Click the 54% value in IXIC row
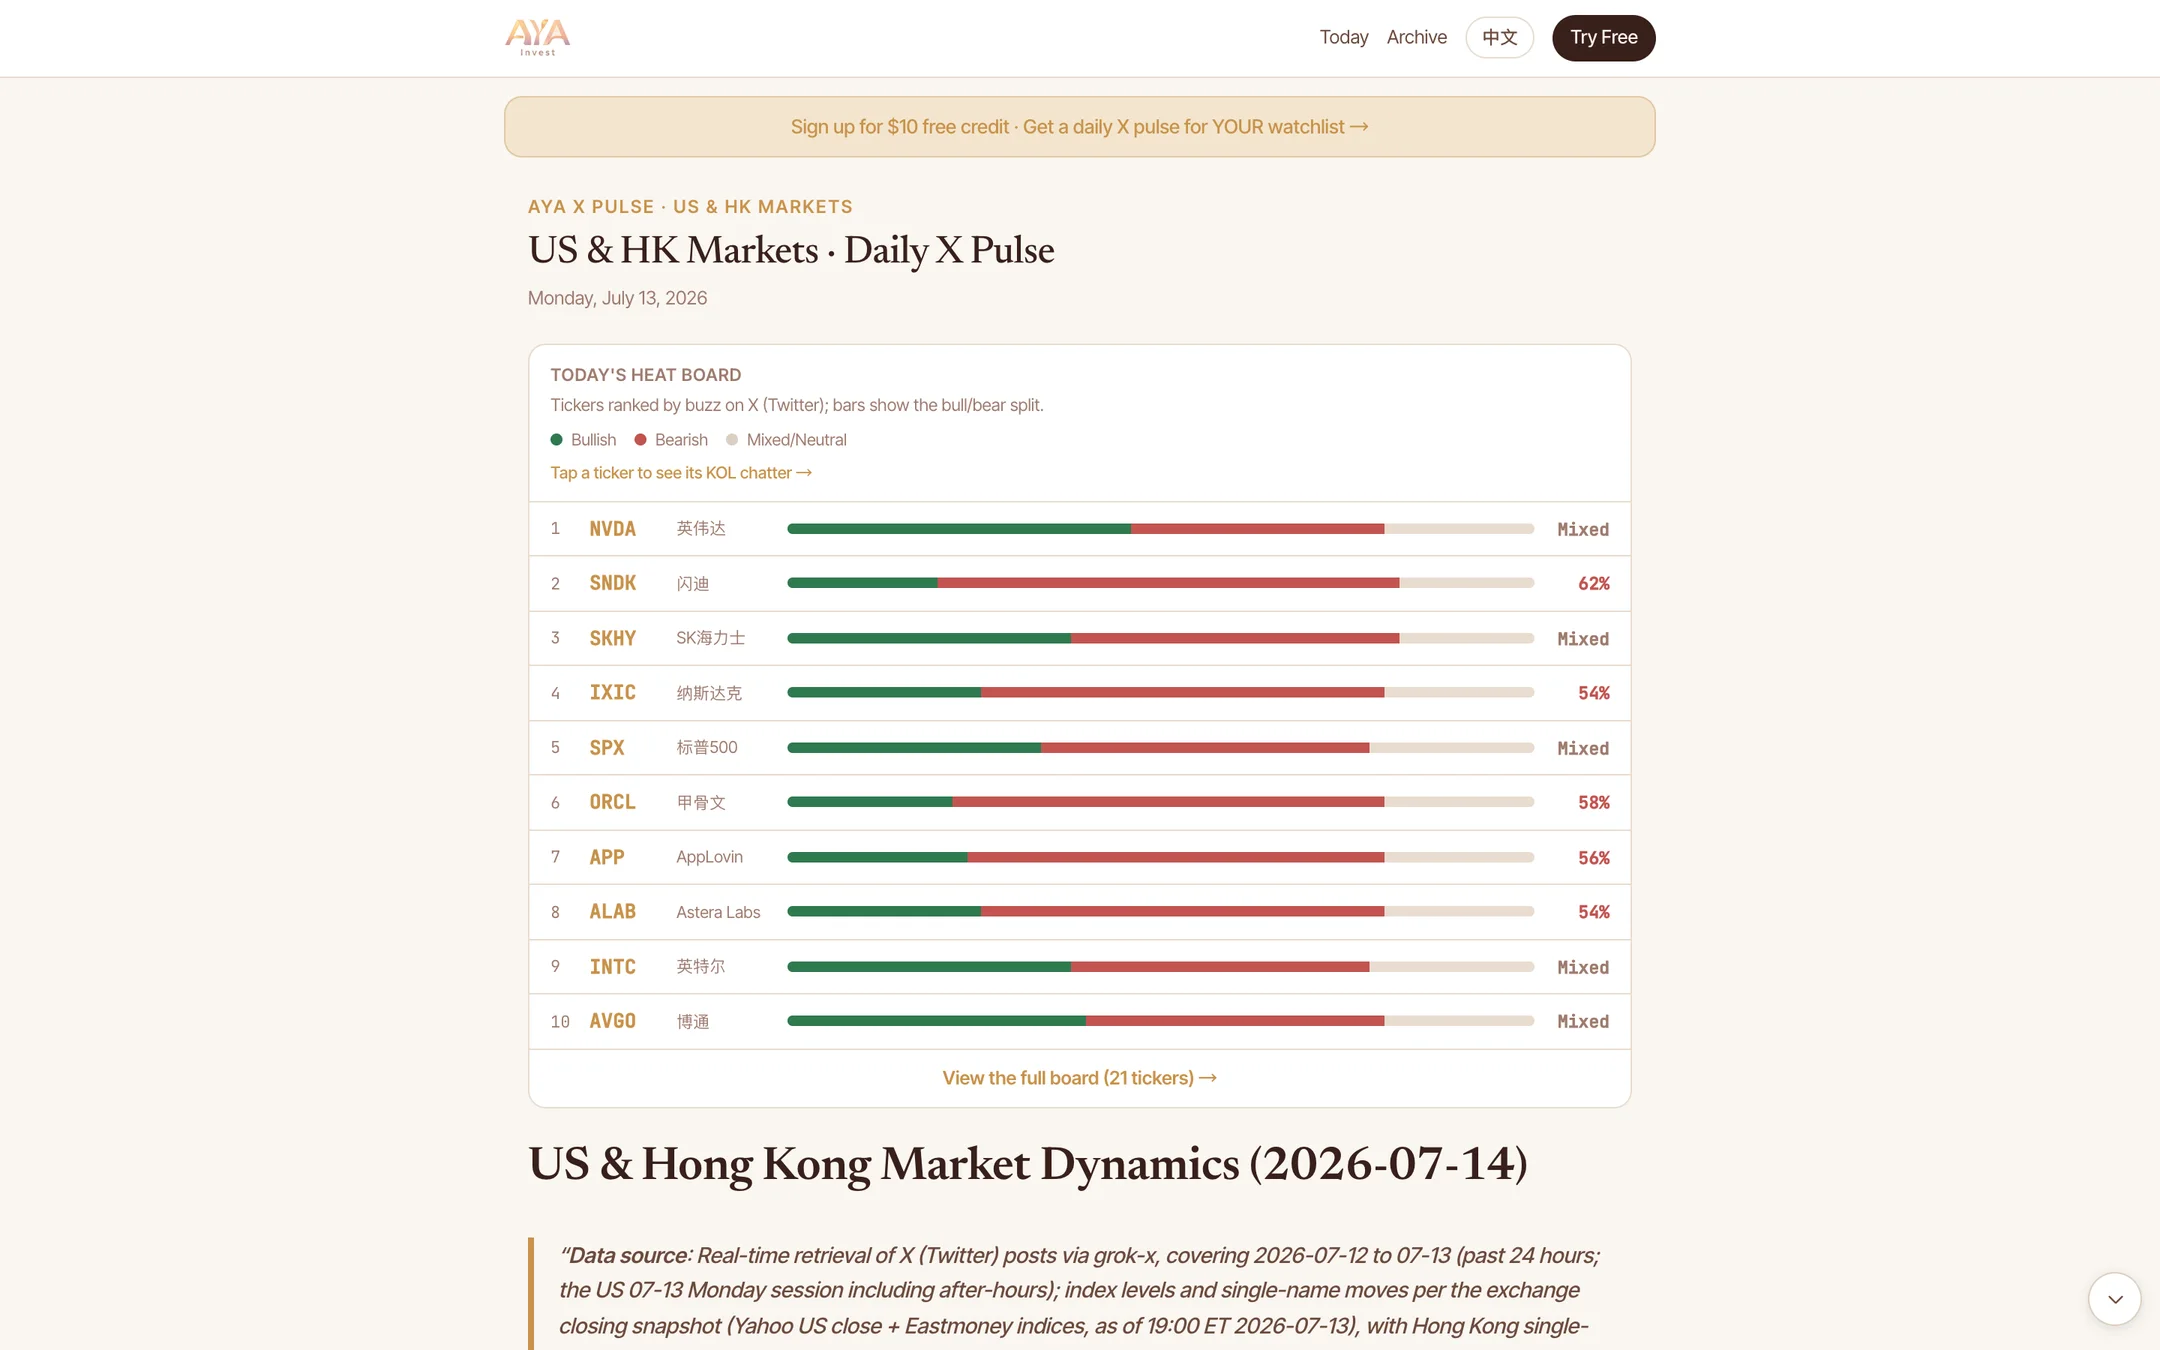The height and width of the screenshot is (1350, 2160). tap(1593, 693)
